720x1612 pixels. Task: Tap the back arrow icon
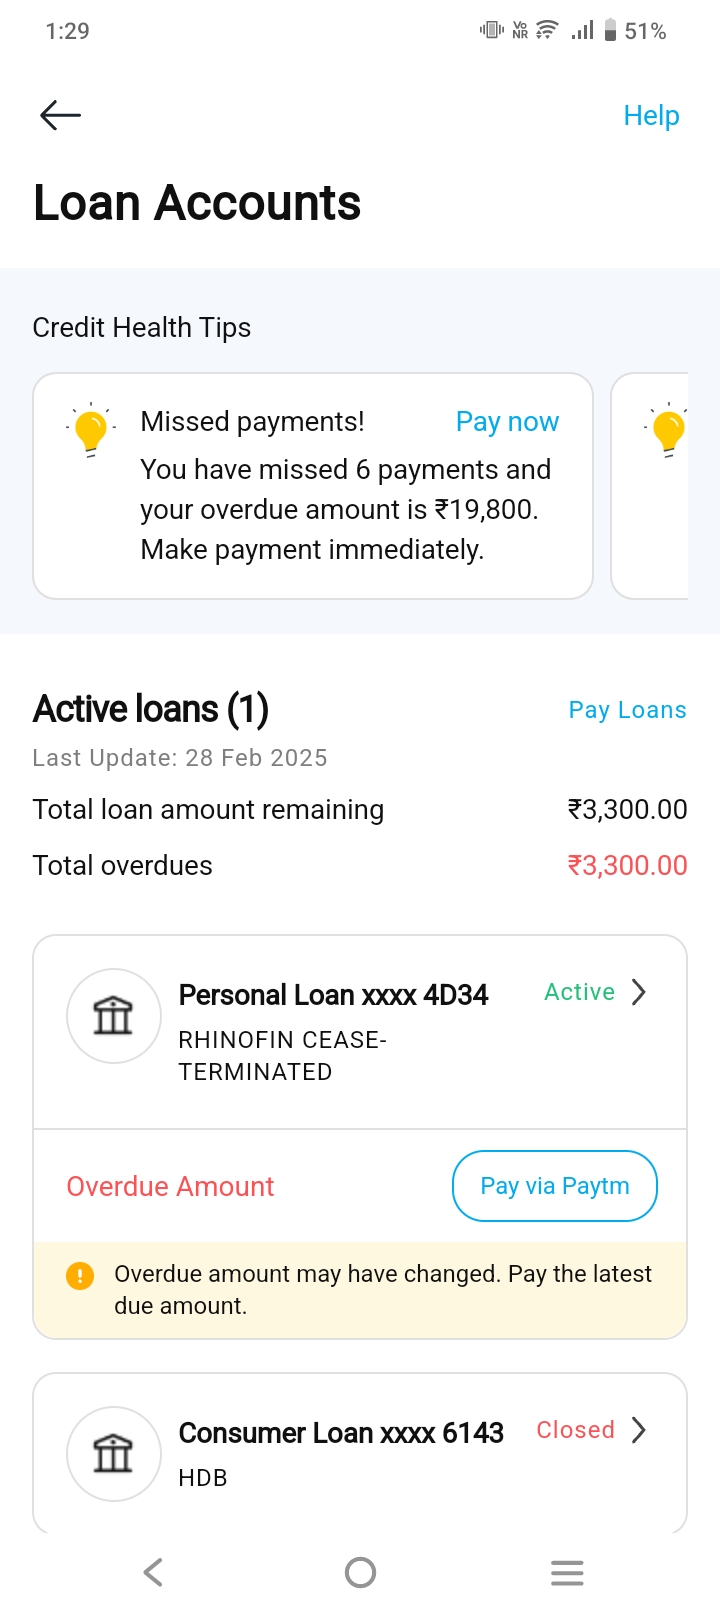pos(60,116)
